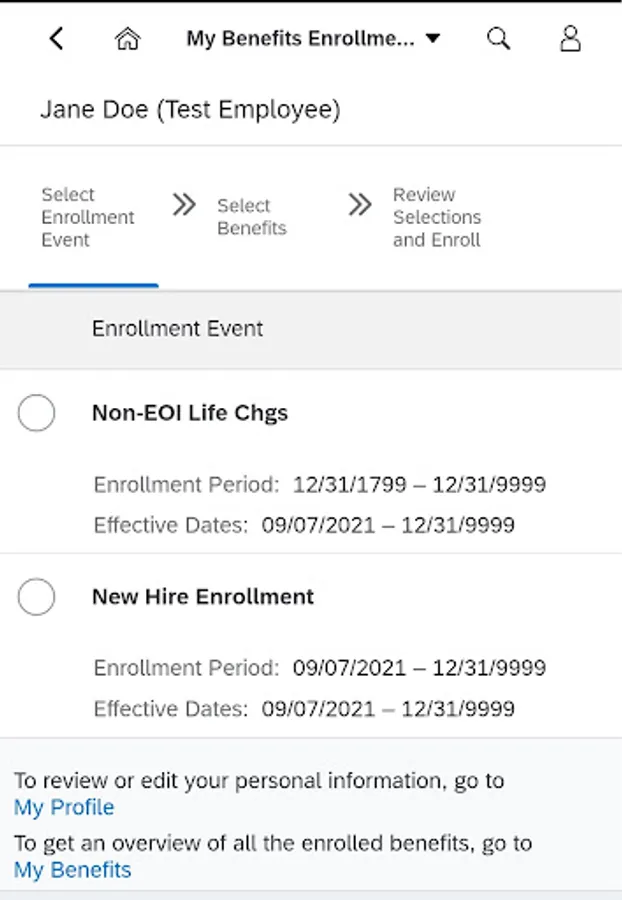622x900 pixels.
Task: Click the Enrollment Event column header
Action: pyautogui.click(x=178, y=328)
